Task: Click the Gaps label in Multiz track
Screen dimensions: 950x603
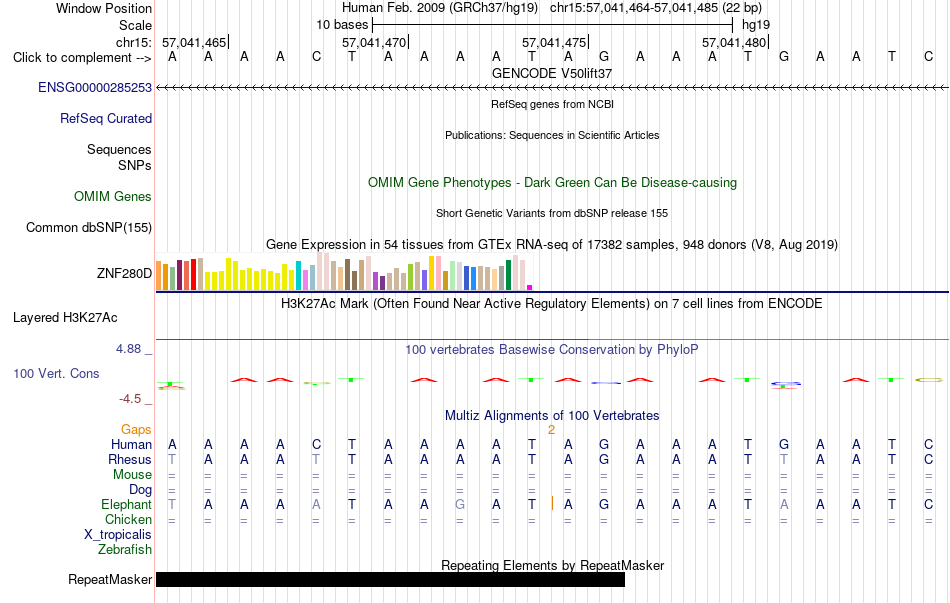Action: coord(136,430)
